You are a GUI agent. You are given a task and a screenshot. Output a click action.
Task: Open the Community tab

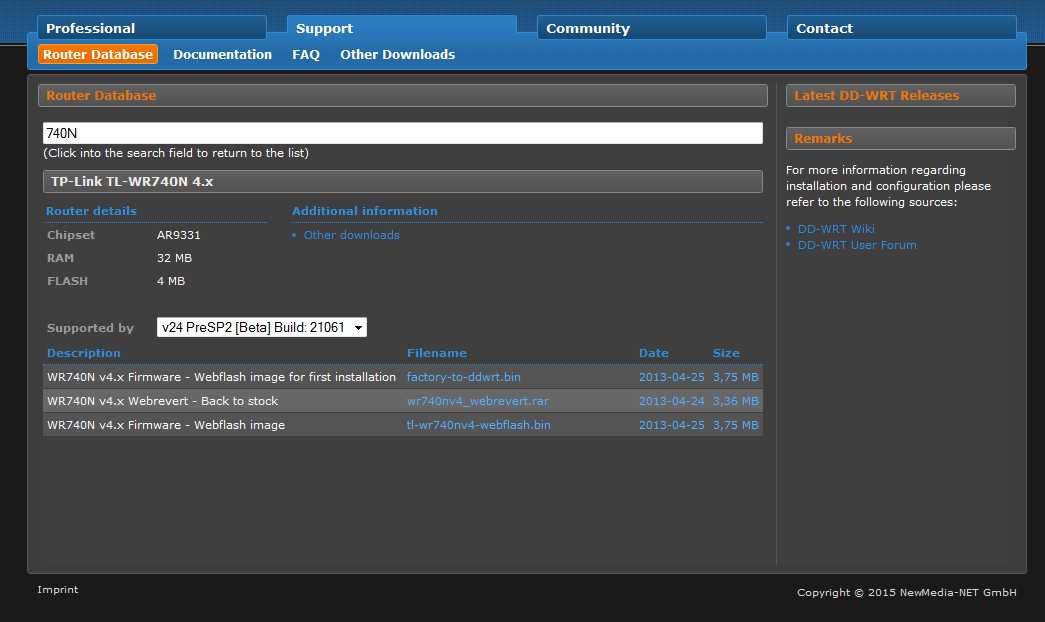tap(652, 28)
